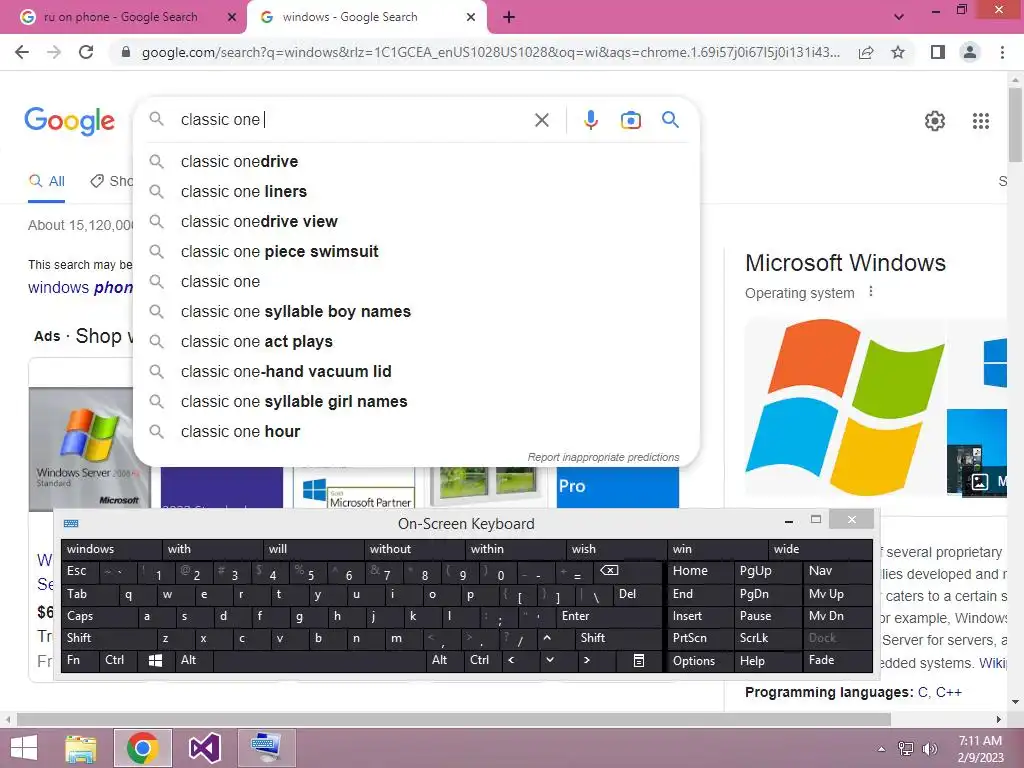Start voice search with the microphone icon

[590, 120]
